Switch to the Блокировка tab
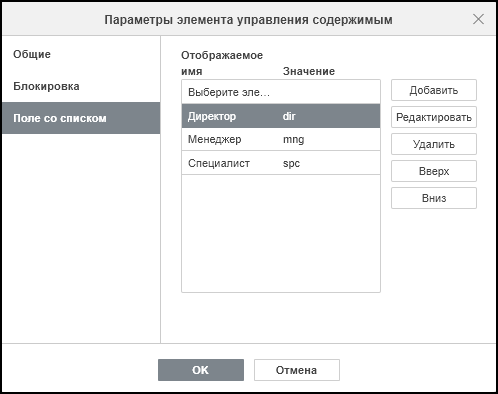 [81, 86]
